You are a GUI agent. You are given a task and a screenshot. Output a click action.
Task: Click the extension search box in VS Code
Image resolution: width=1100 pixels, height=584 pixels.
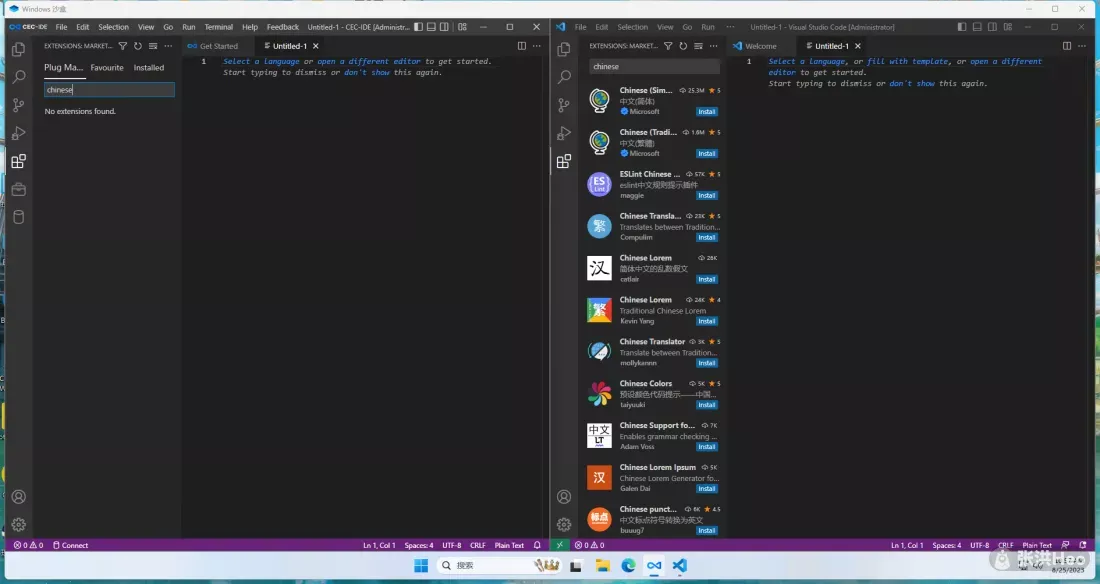coord(652,67)
